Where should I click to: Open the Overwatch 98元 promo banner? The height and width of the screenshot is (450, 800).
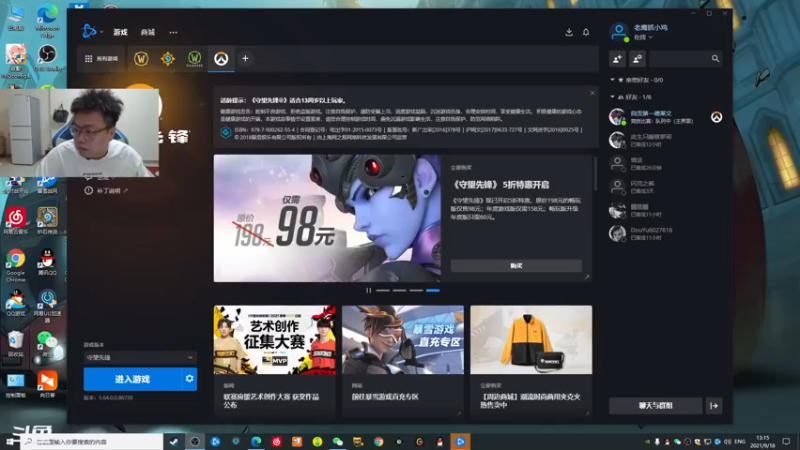pyautogui.click(x=327, y=218)
